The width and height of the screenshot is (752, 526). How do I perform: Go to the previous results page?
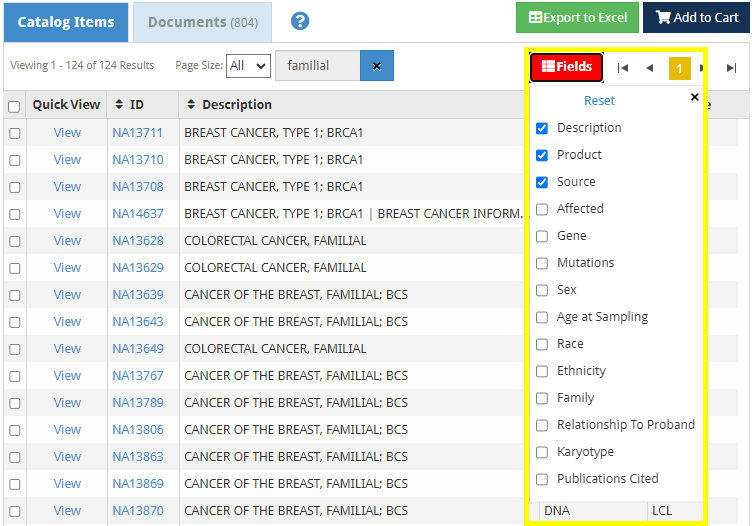coord(649,68)
